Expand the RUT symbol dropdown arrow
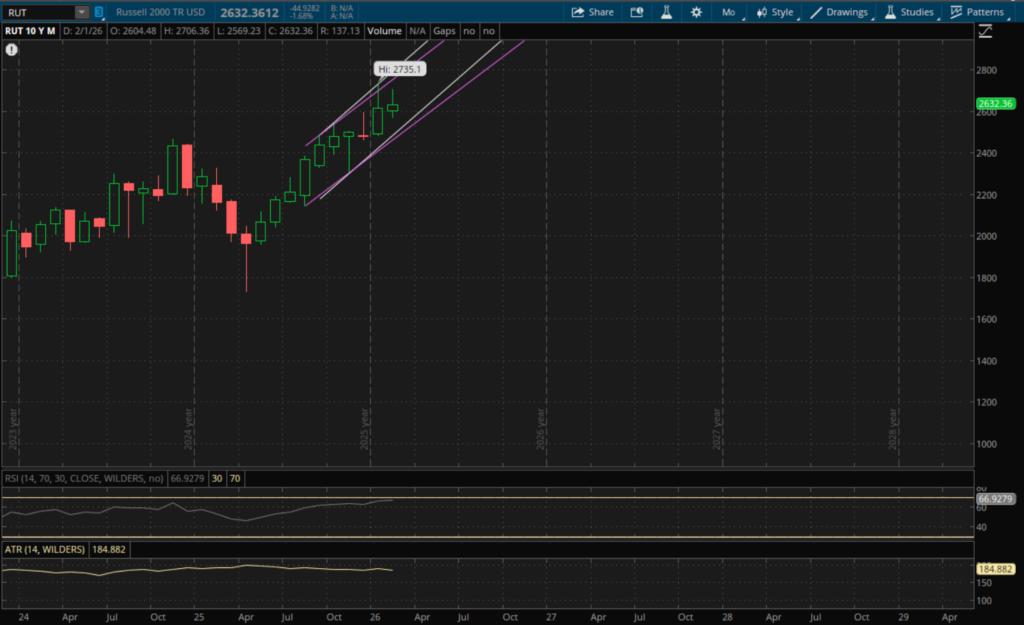1024x625 pixels. (x=81, y=12)
